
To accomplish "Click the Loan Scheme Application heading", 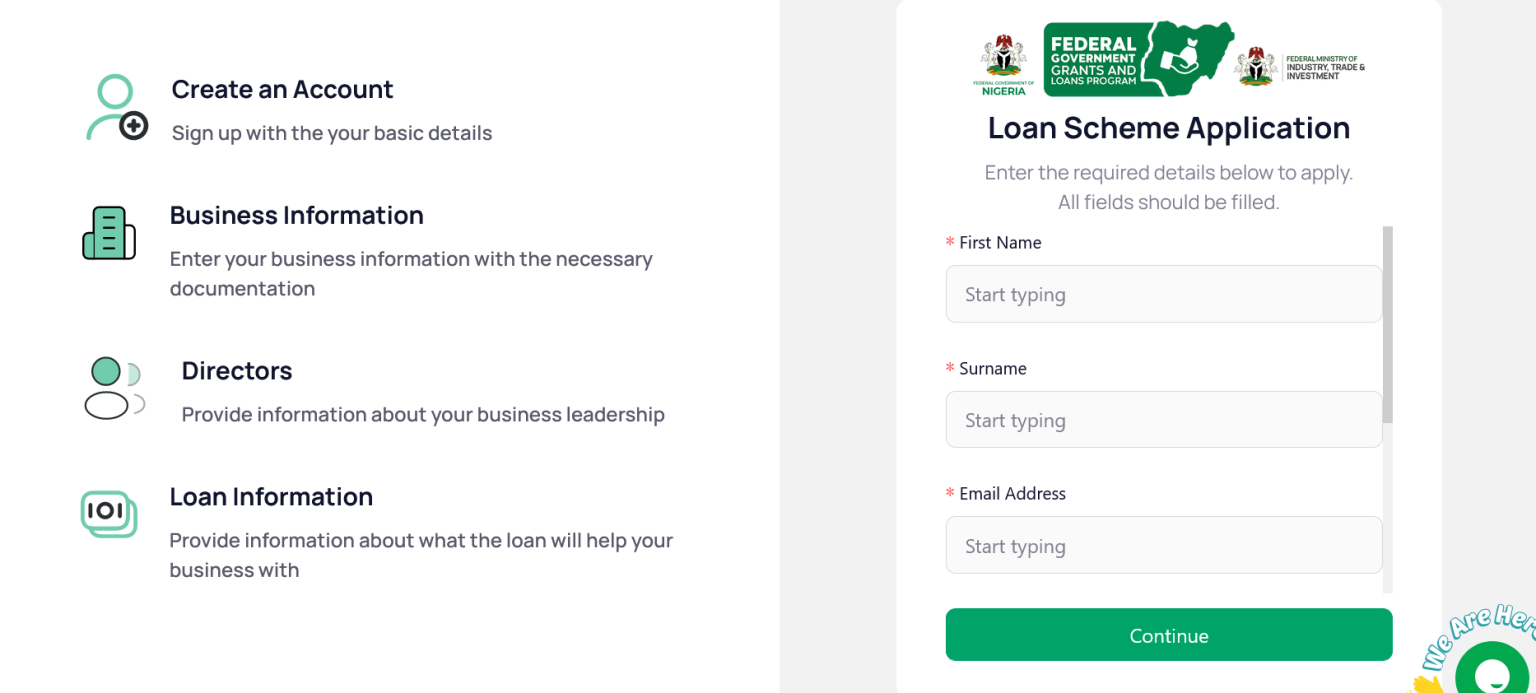I will [x=1168, y=128].
